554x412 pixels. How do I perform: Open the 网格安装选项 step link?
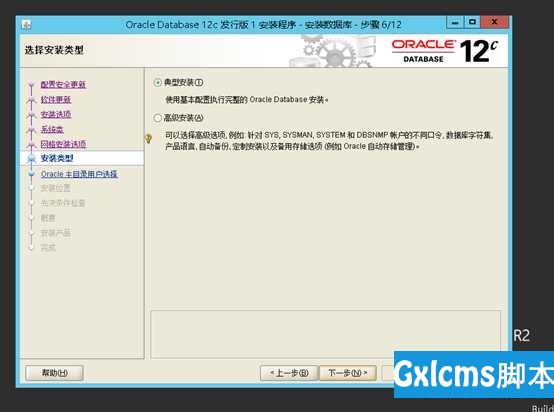tap(63, 144)
